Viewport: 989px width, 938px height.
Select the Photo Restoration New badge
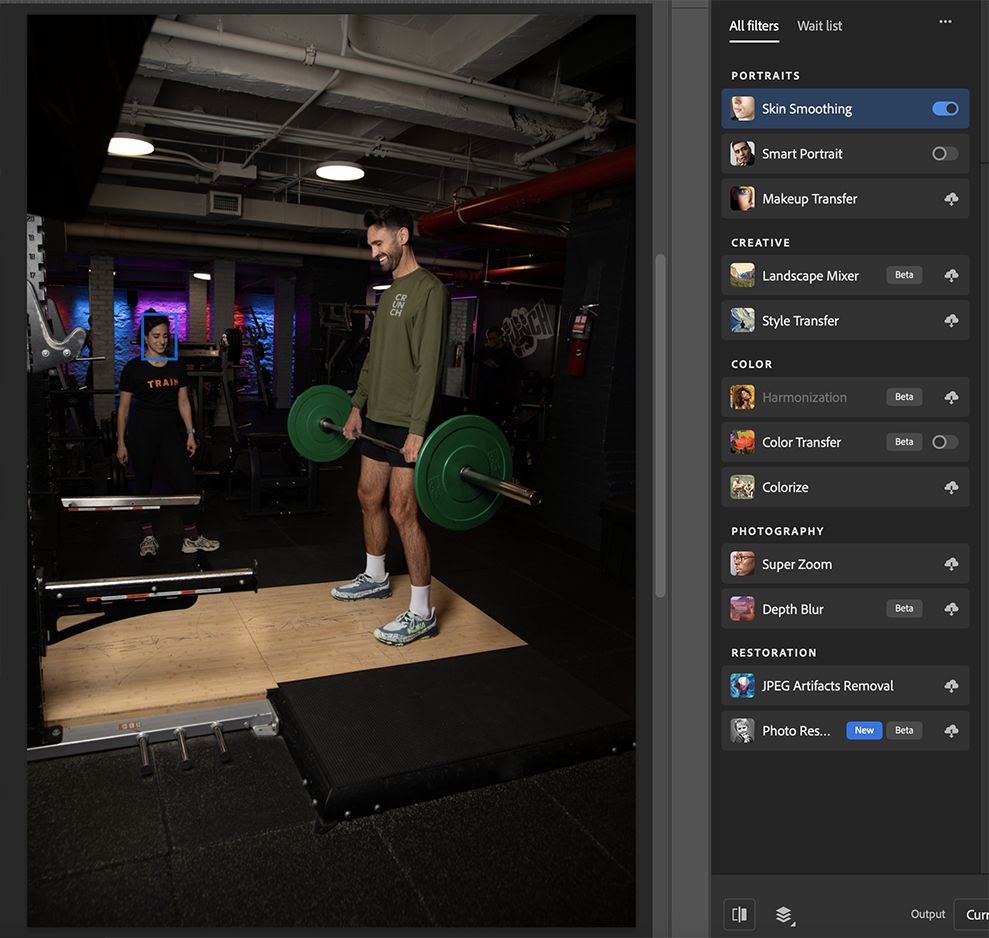pyautogui.click(x=864, y=730)
